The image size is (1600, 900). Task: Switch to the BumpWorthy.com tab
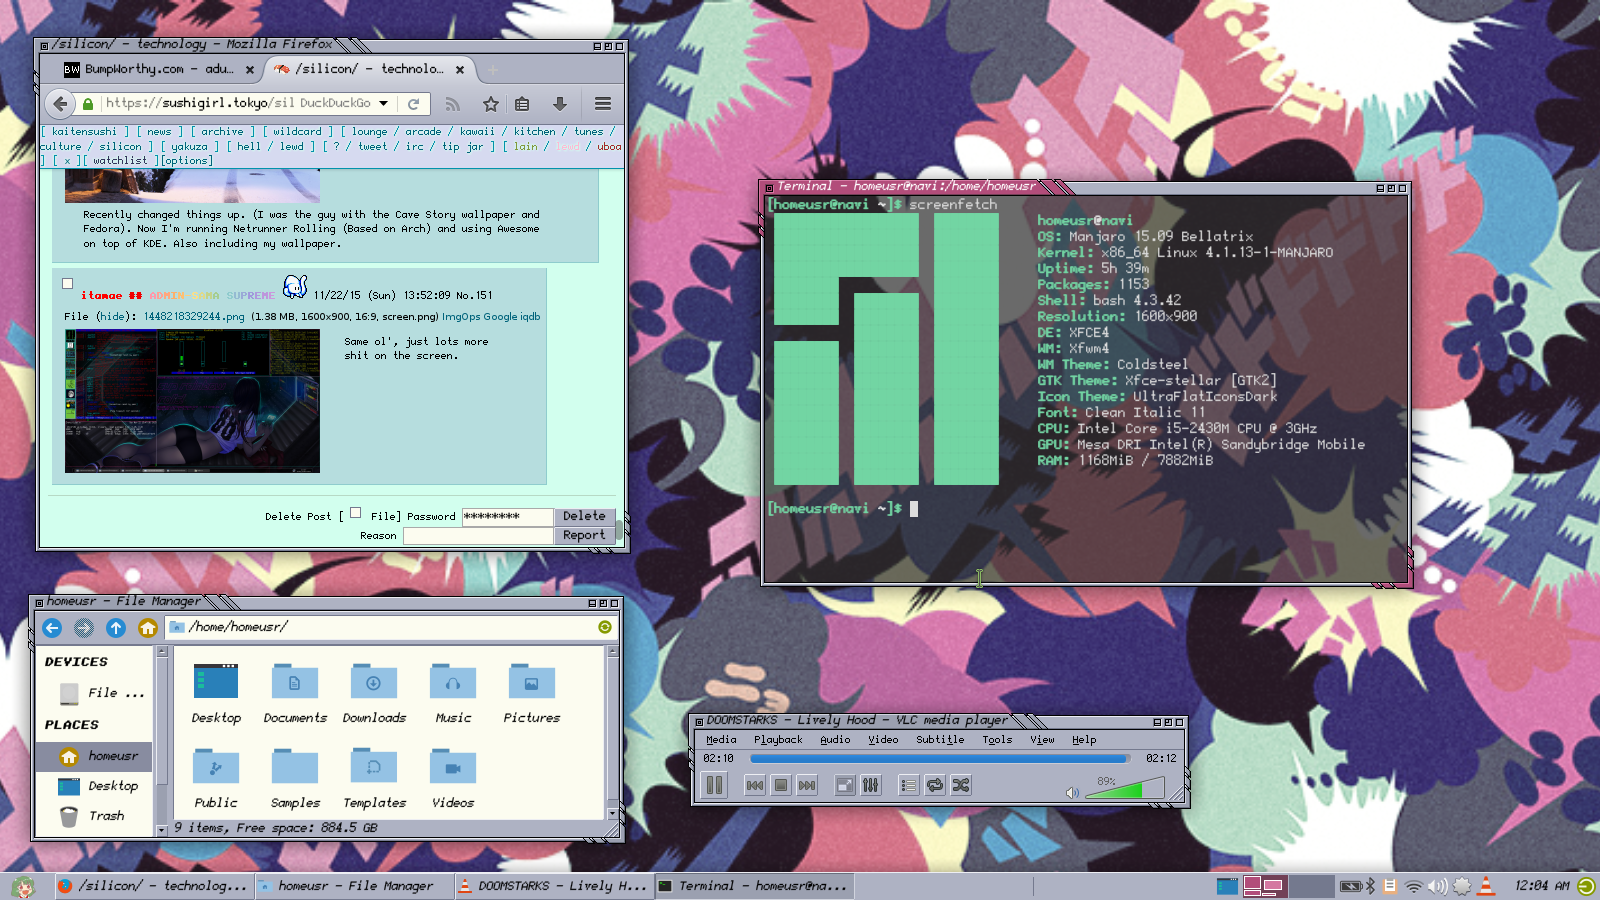150,69
